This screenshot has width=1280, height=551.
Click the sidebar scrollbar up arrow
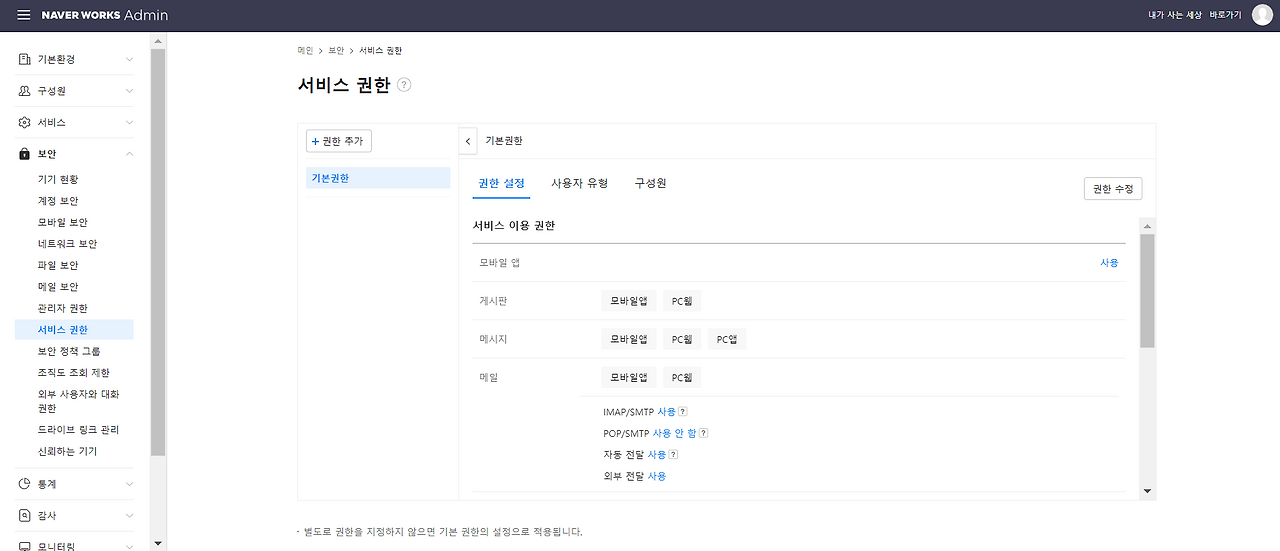158,42
